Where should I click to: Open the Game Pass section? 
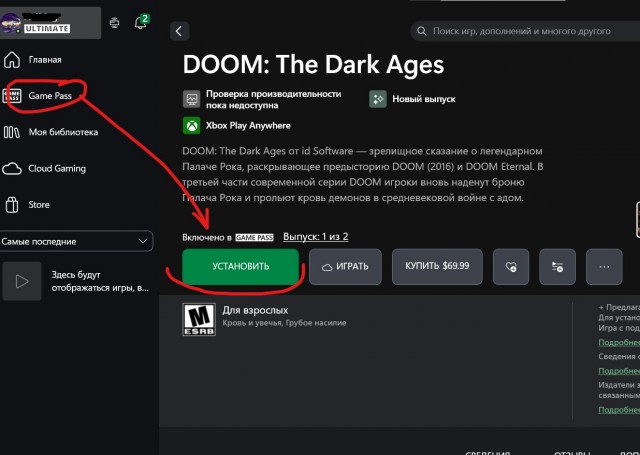(x=50, y=96)
